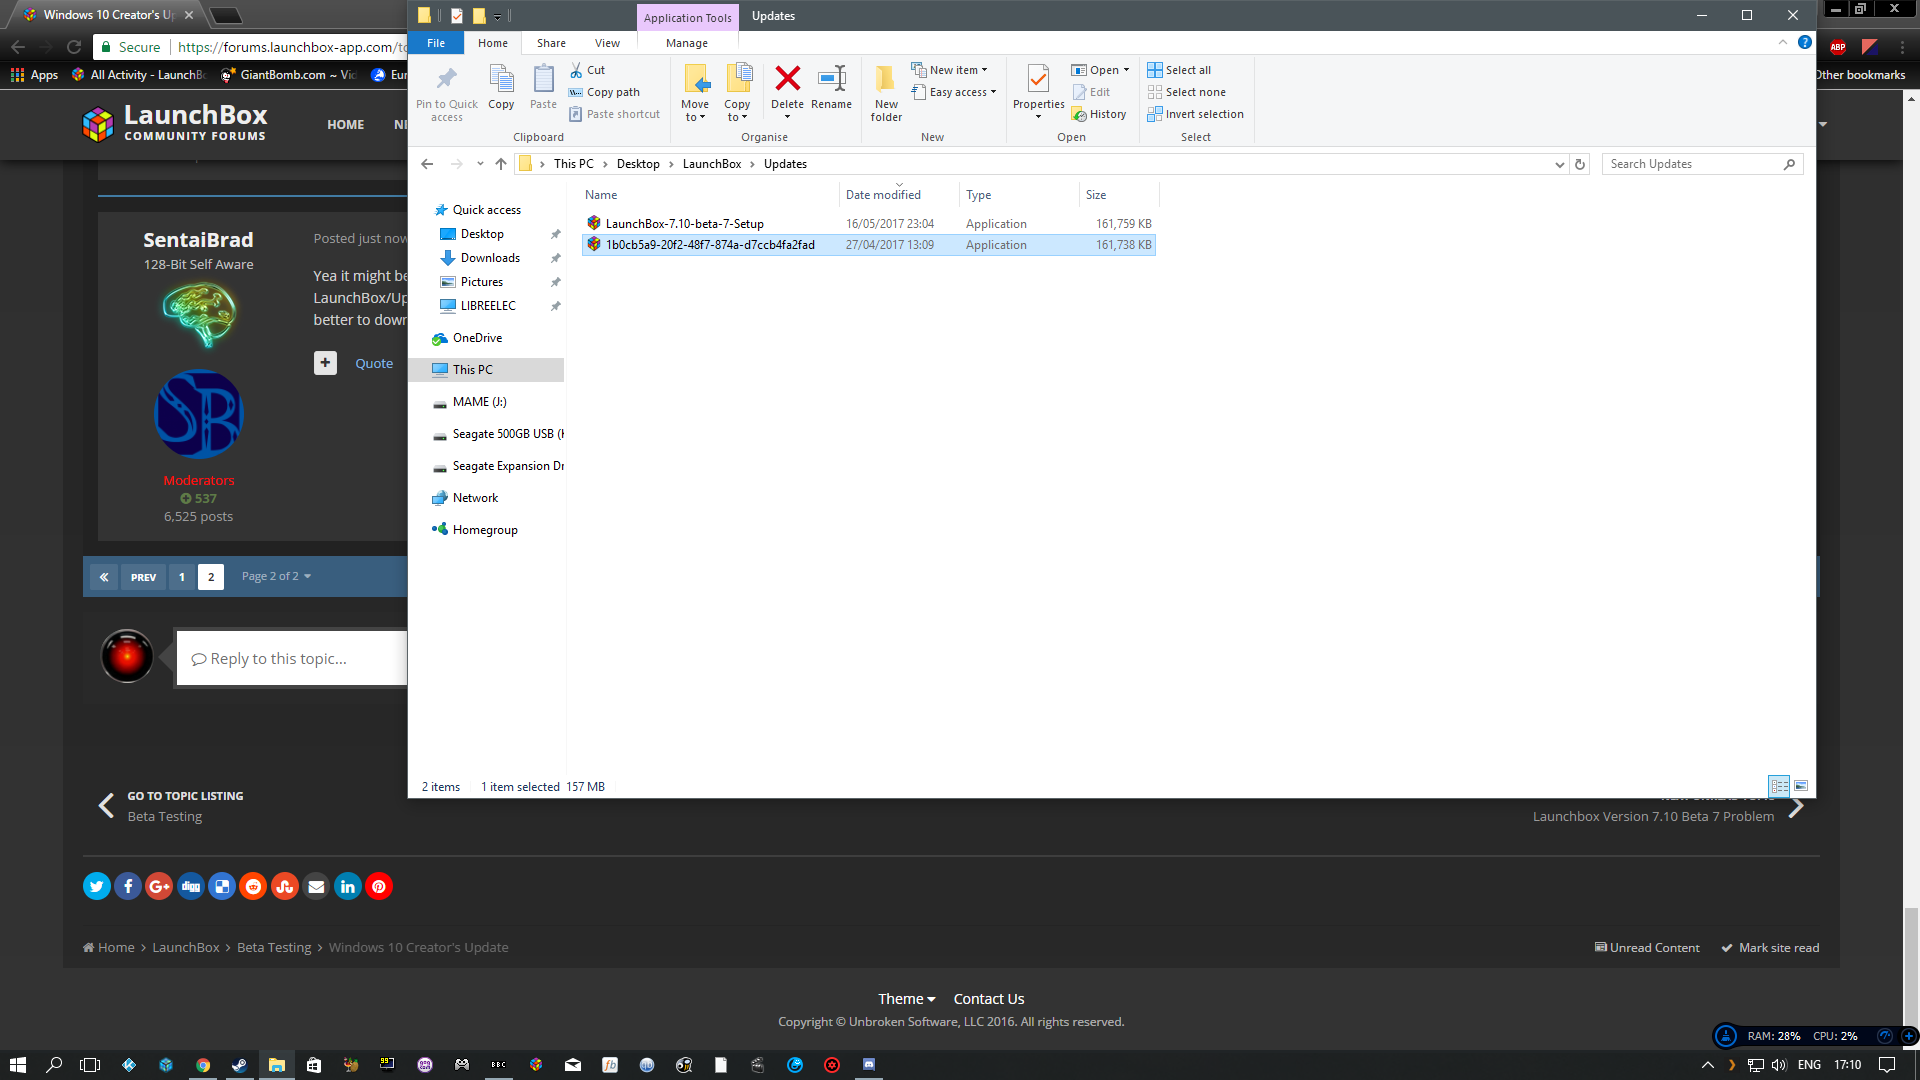The height and width of the screenshot is (1080, 1920).
Task: Show hidden system tray icons
Action: tap(1708, 1065)
